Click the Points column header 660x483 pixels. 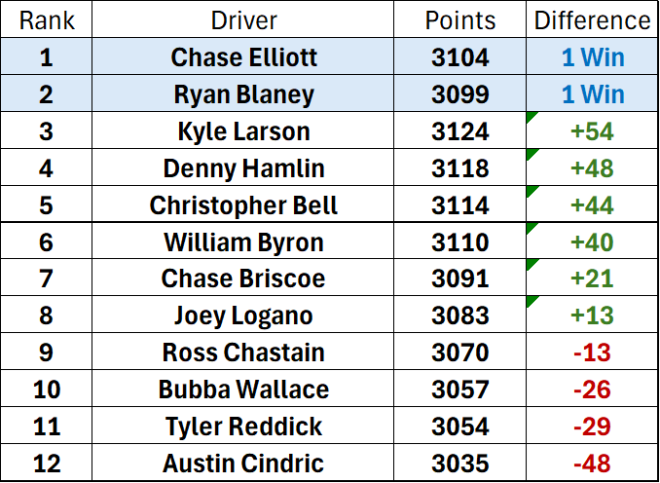(460, 20)
